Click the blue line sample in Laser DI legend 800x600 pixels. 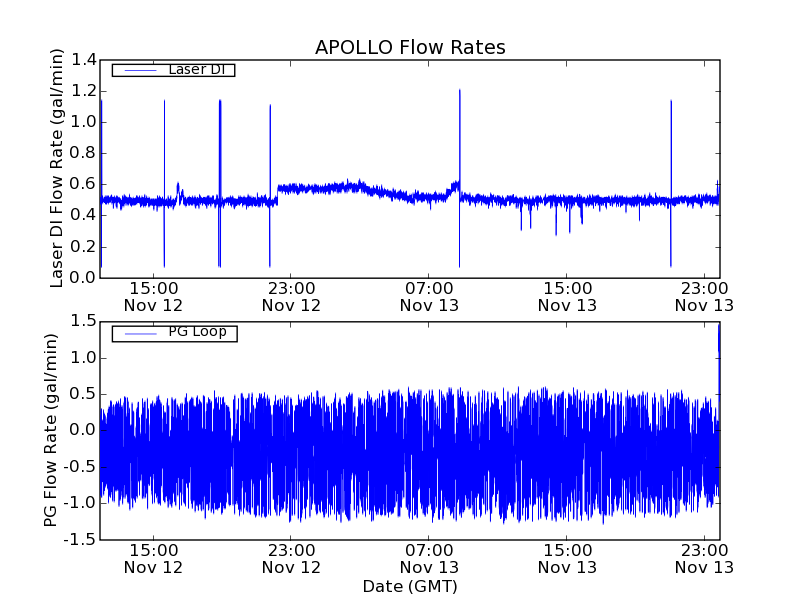140,70
